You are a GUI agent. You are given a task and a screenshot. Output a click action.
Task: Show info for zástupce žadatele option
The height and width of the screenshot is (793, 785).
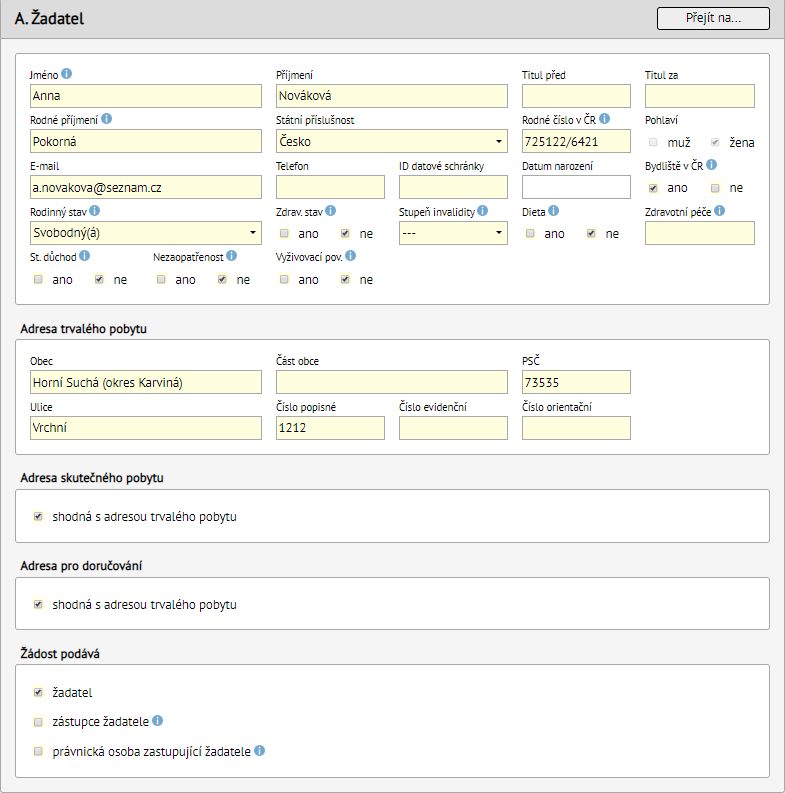[157, 721]
